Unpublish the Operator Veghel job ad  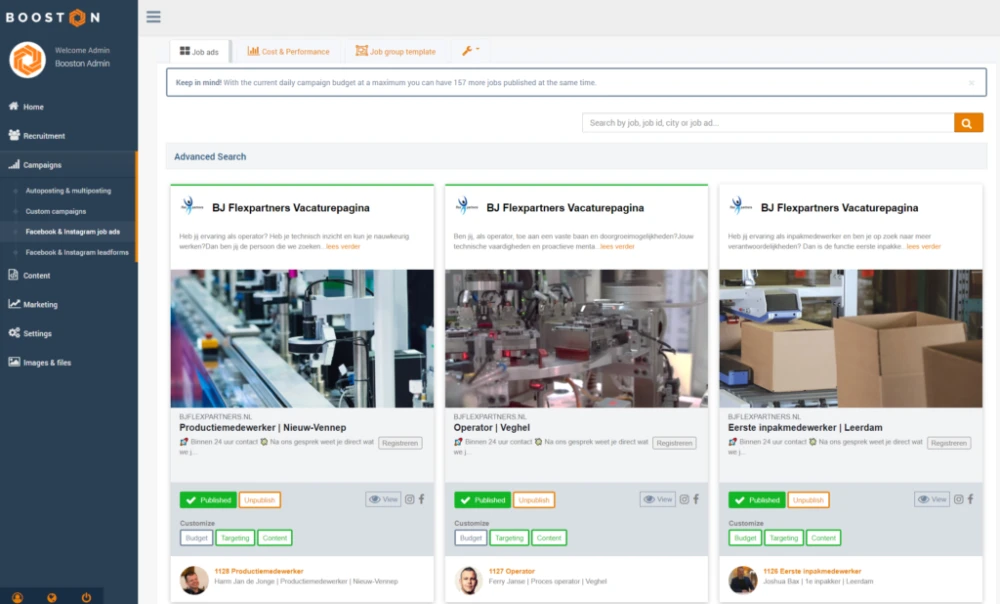click(534, 500)
